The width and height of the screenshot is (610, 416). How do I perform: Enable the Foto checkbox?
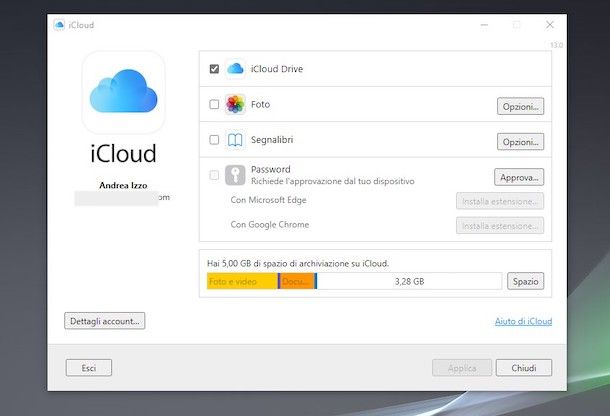tap(214, 104)
